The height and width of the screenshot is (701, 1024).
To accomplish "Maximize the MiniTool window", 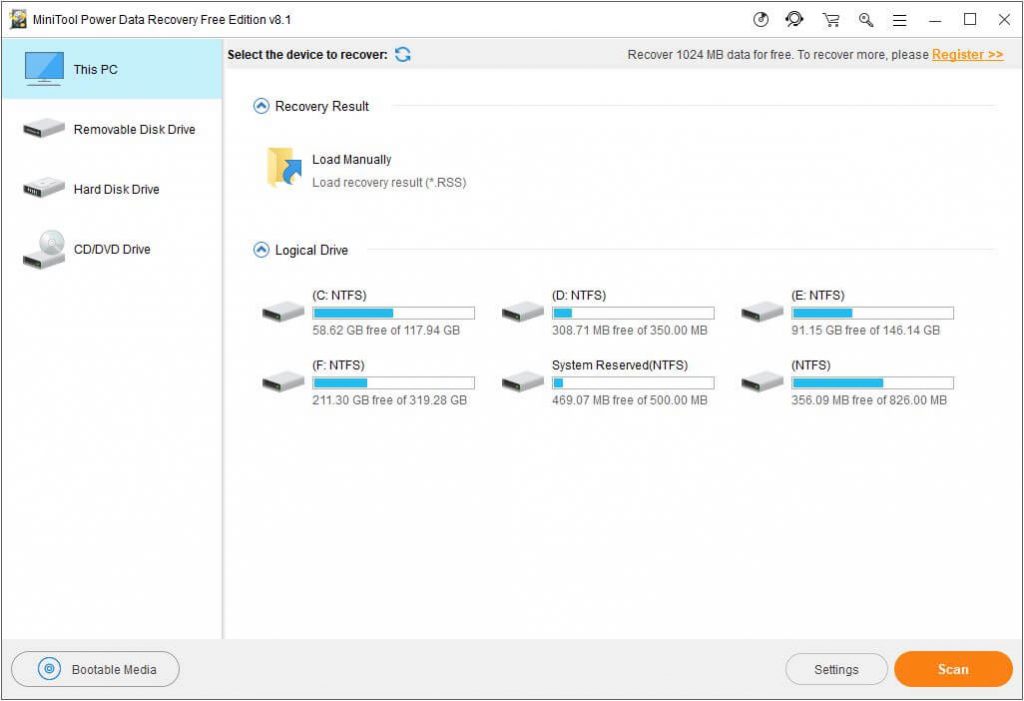I will pos(970,20).
